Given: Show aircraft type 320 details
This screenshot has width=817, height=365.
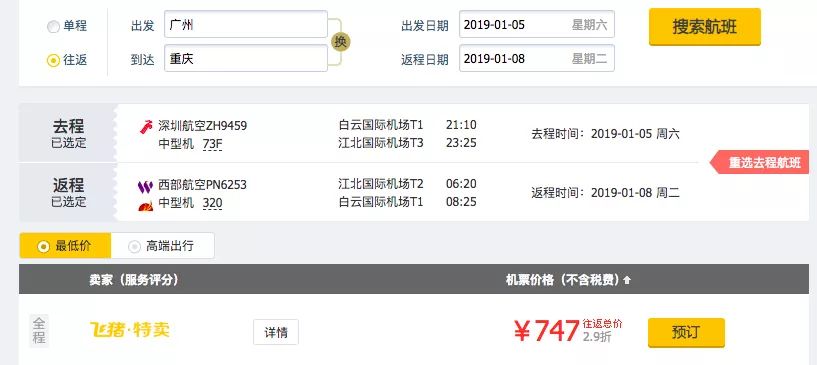Looking at the screenshot, I should [213, 203].
